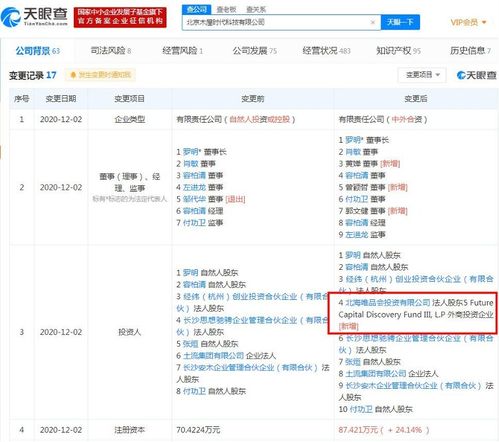Viewport: 499px width, 442px height.
Task: Select the 公司发展 75 tab
Action: coord(254,51)
